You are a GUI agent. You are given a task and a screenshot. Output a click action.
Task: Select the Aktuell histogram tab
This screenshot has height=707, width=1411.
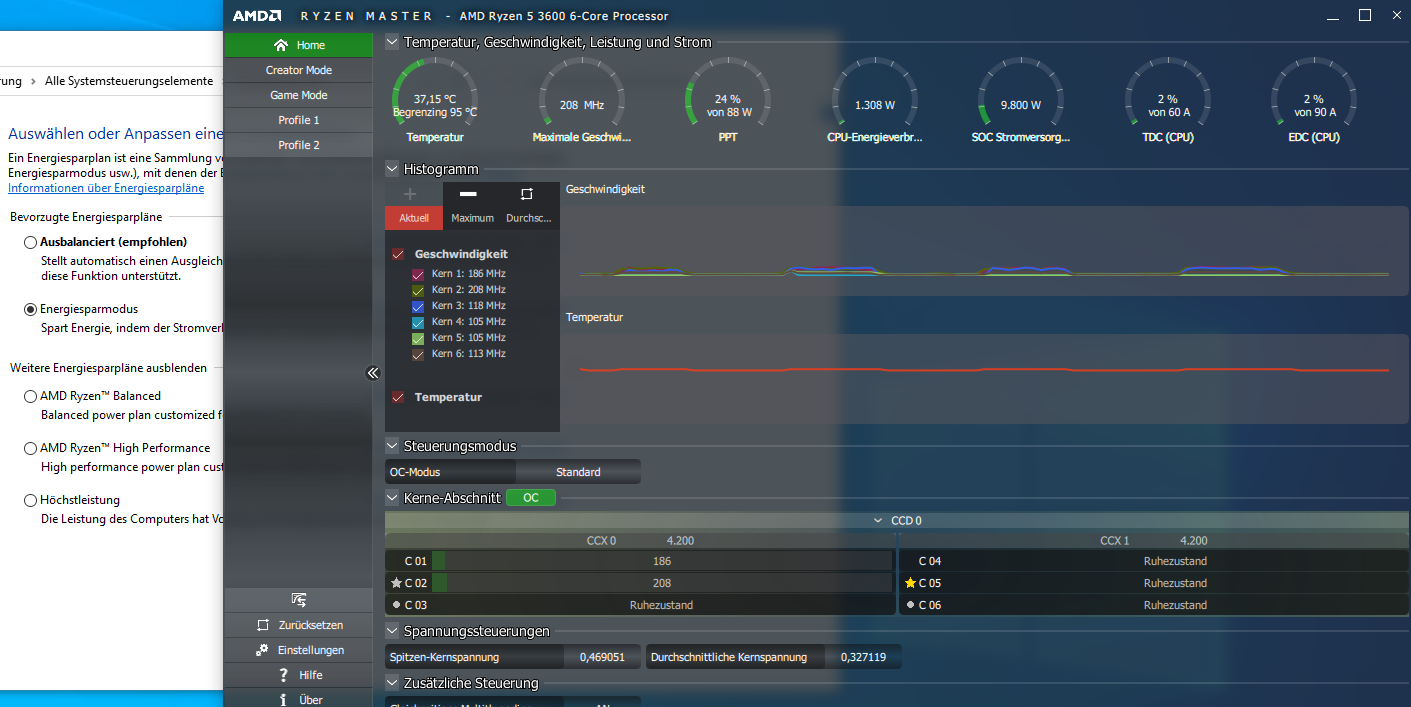coord(413,218)
